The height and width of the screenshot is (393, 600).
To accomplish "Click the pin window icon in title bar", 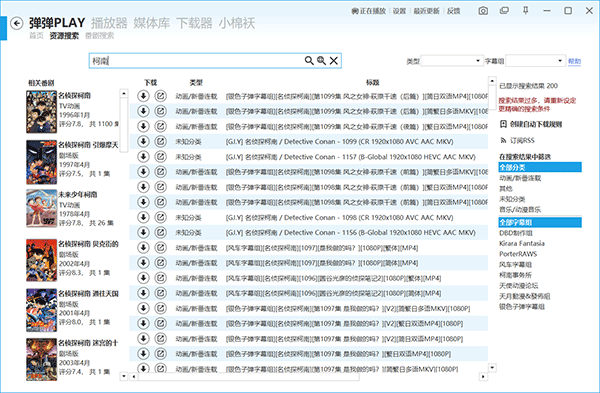I will click(526, 11).
